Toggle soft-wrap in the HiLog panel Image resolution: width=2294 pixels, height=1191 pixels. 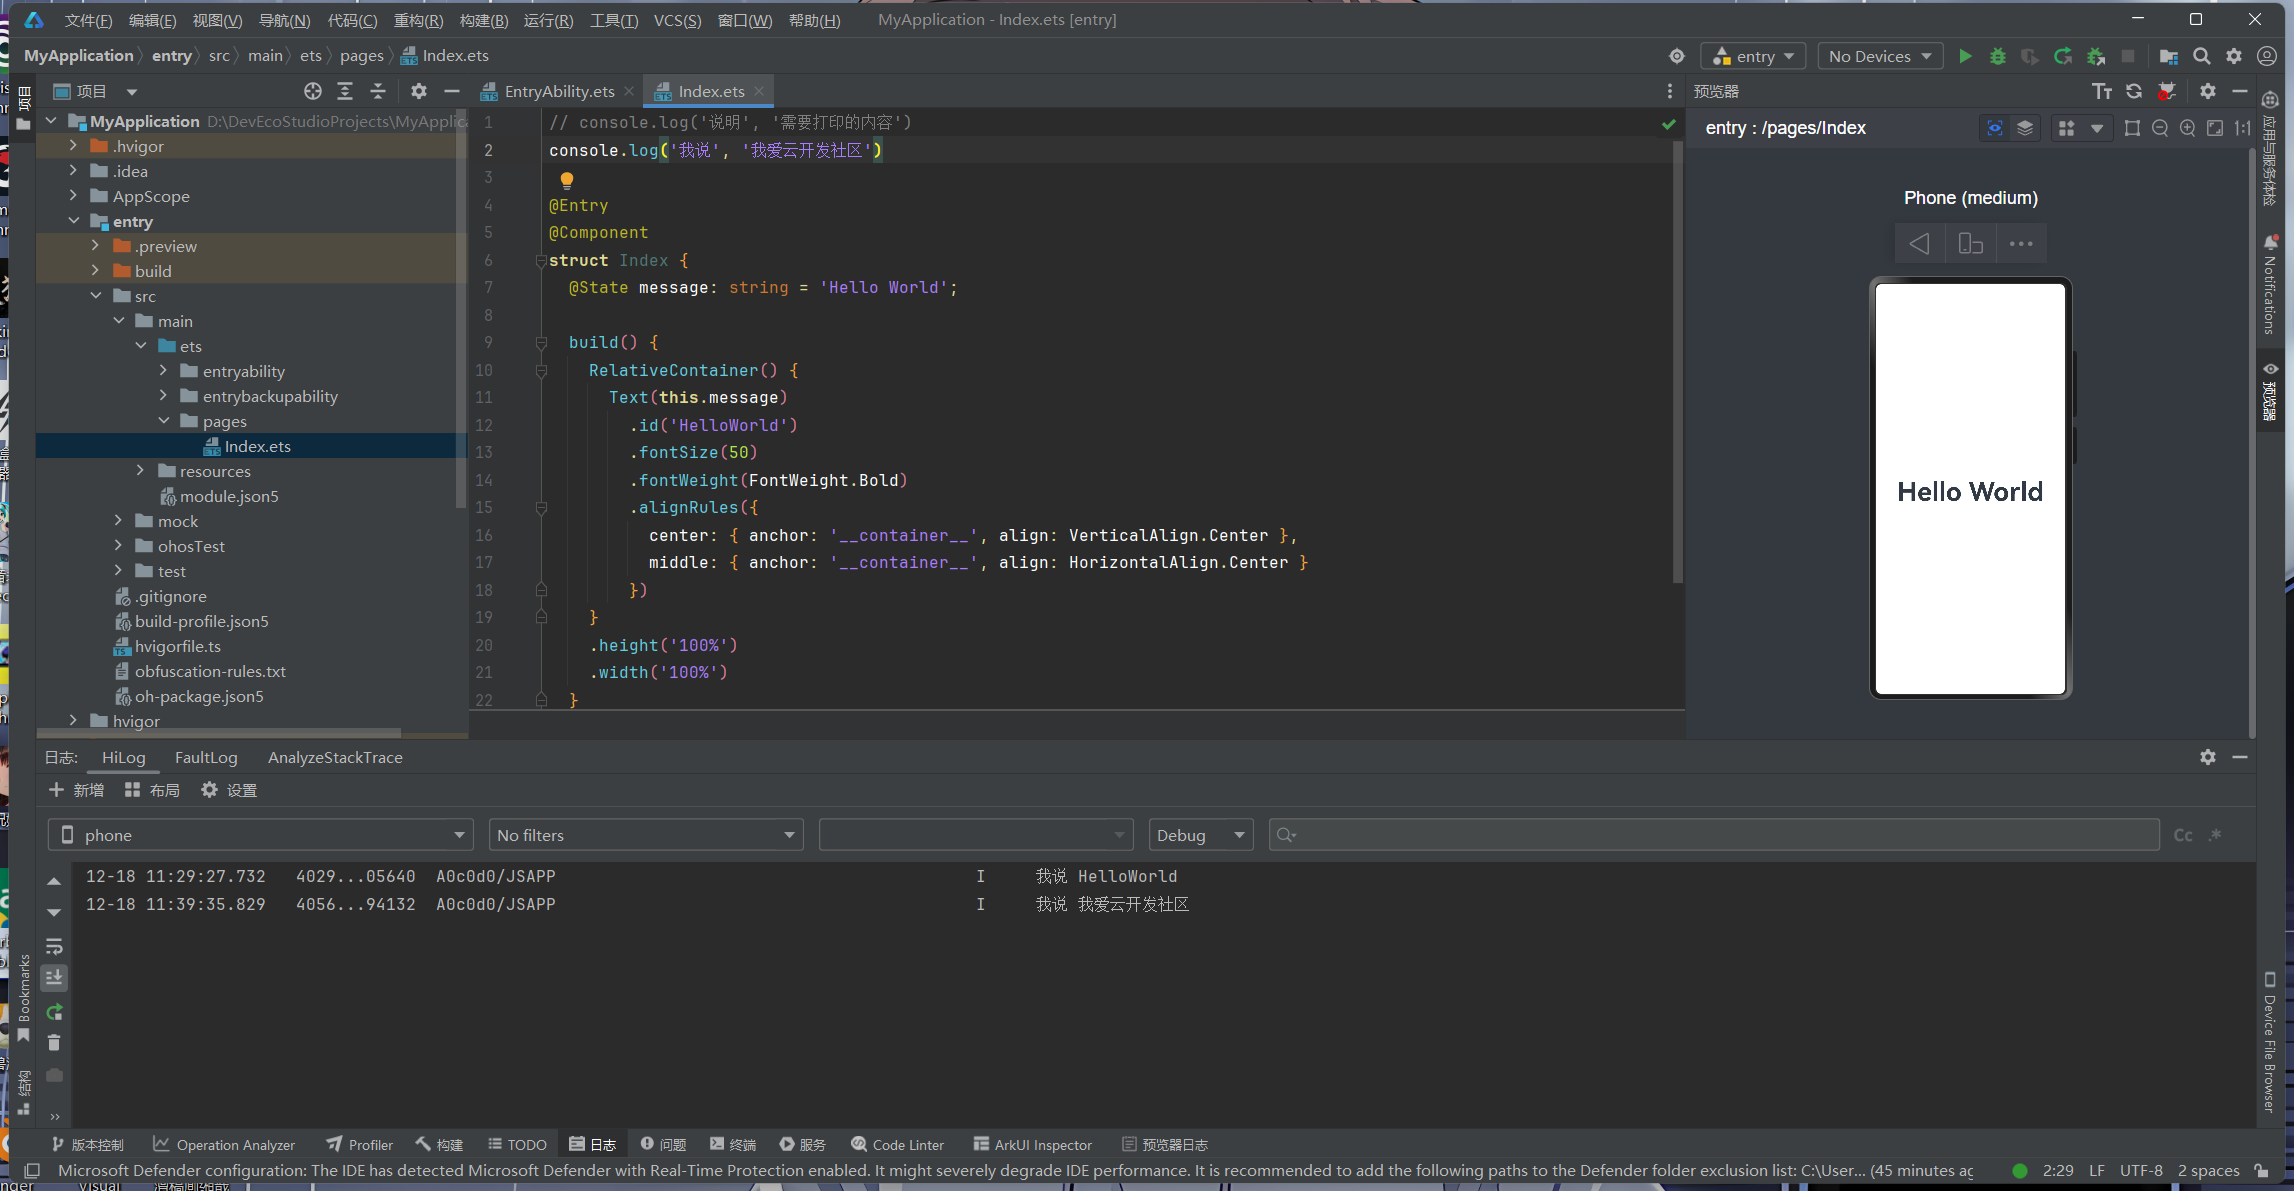click(x=54, y=946)
